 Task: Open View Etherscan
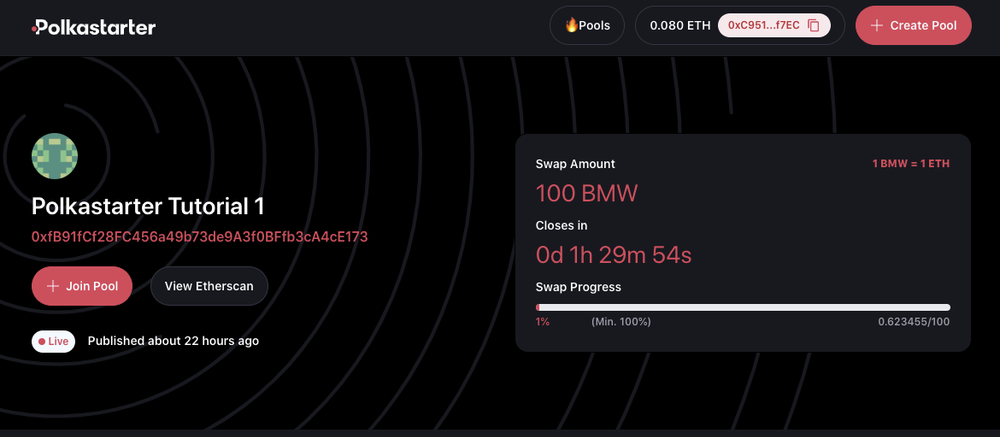209,286
